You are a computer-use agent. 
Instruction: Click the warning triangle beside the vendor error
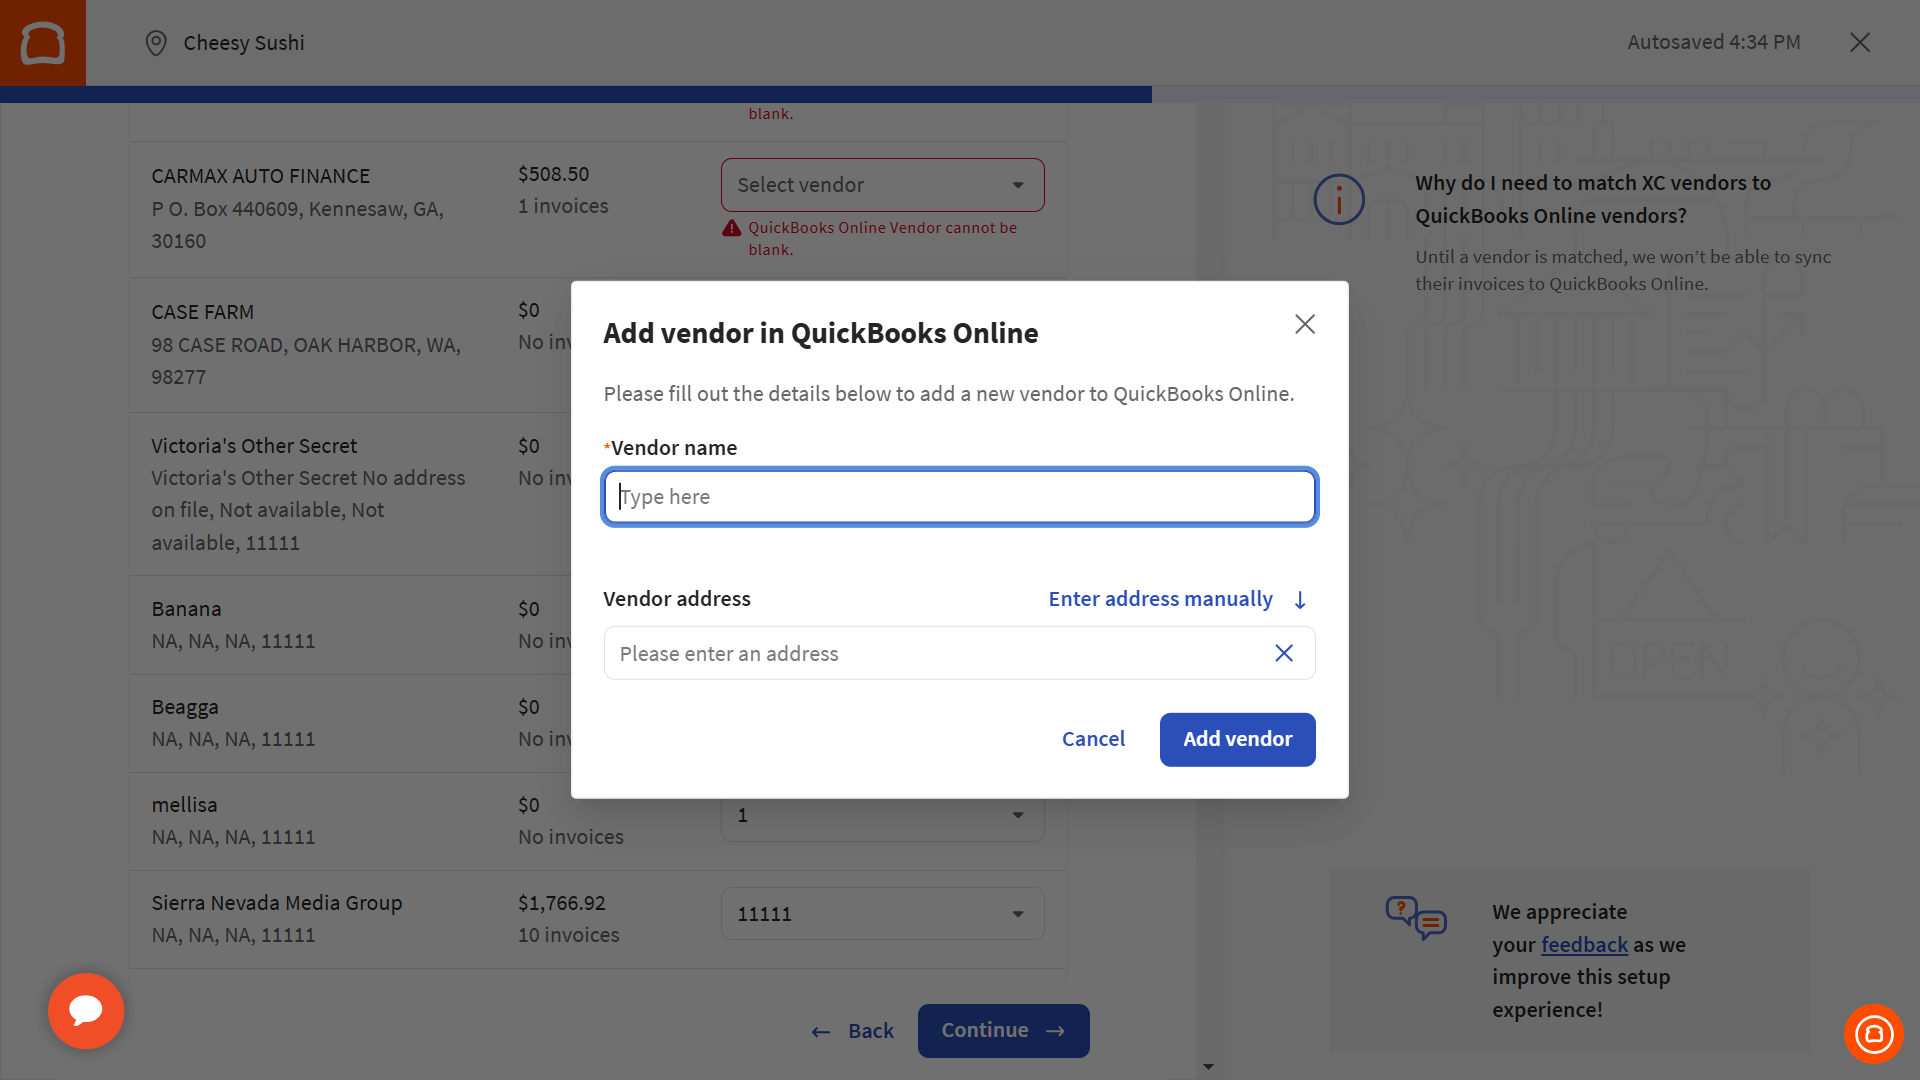pos(731,228)
